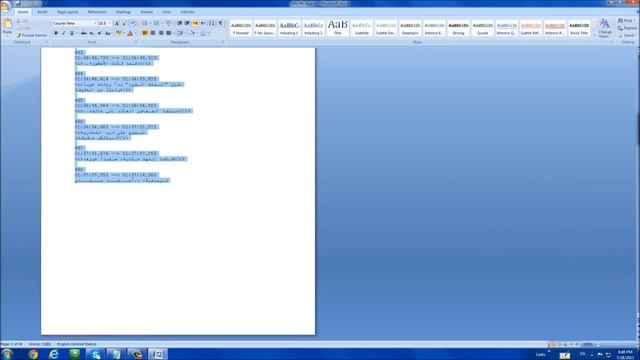Switch to the Review tab
This screenshot has height=360, width=640.
147,12
